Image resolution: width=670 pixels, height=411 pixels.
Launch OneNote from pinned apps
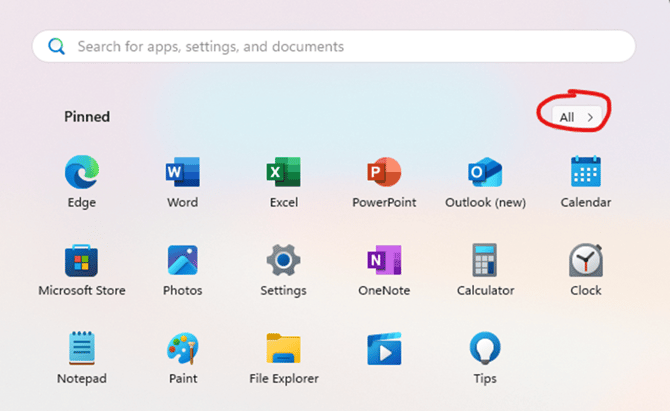coord(384,261)
